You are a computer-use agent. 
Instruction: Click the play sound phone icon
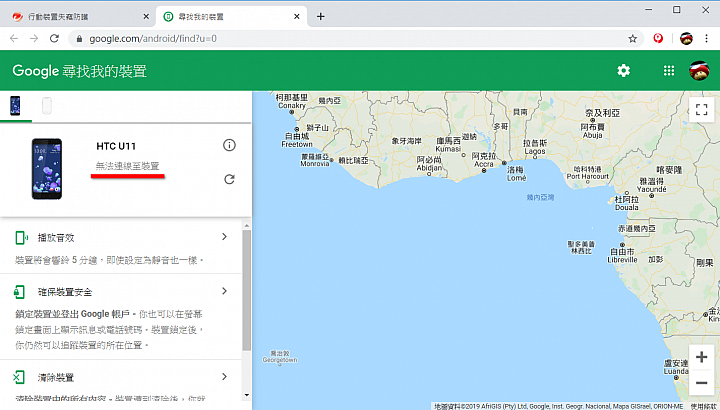(x=21, y=237)
